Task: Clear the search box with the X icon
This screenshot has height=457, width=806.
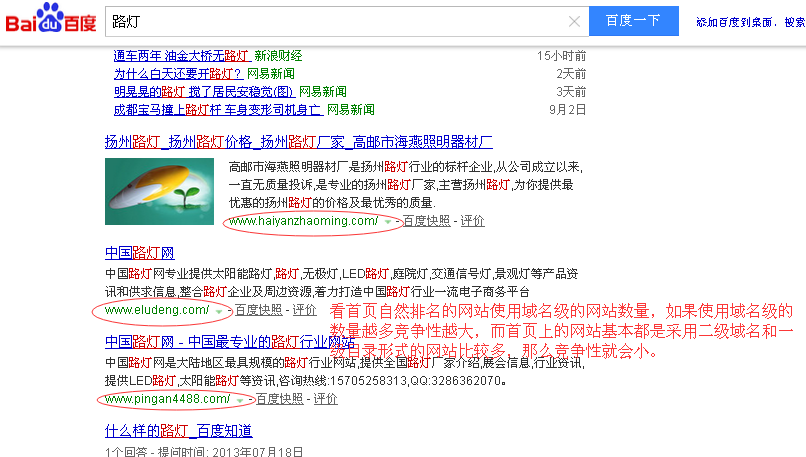Action: 574,21
